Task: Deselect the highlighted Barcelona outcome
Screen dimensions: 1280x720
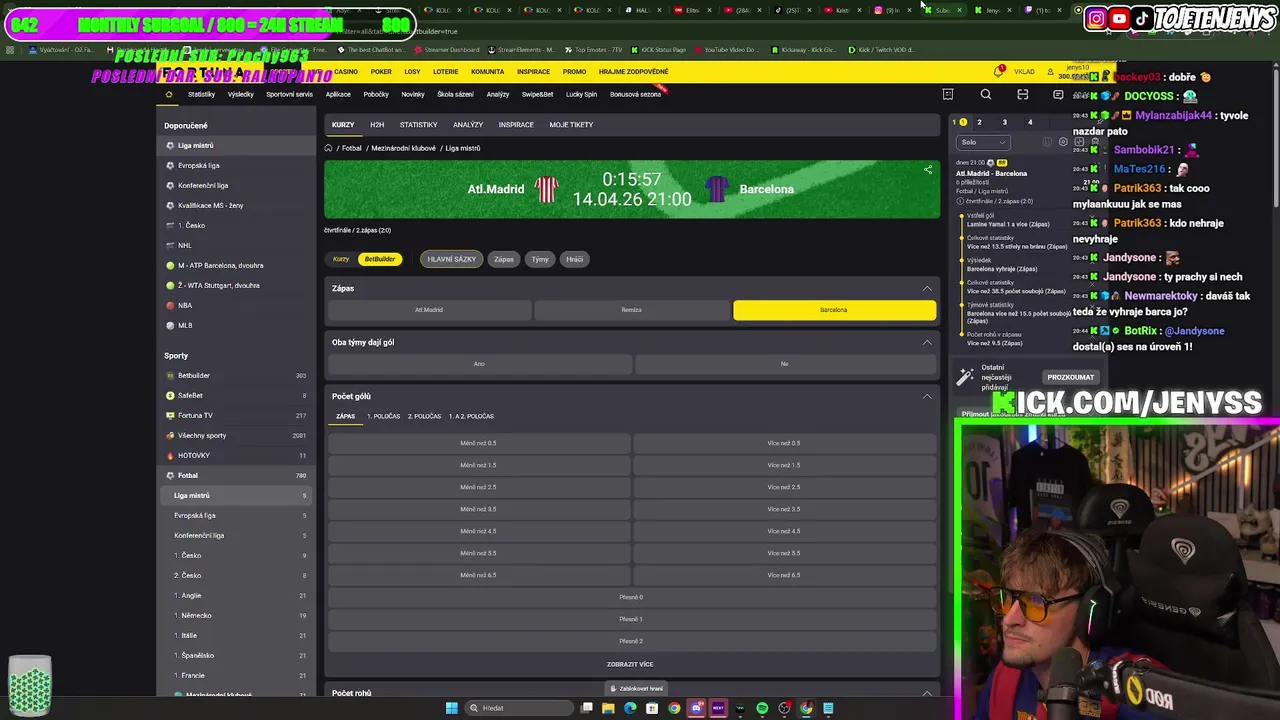Action: 834,310
